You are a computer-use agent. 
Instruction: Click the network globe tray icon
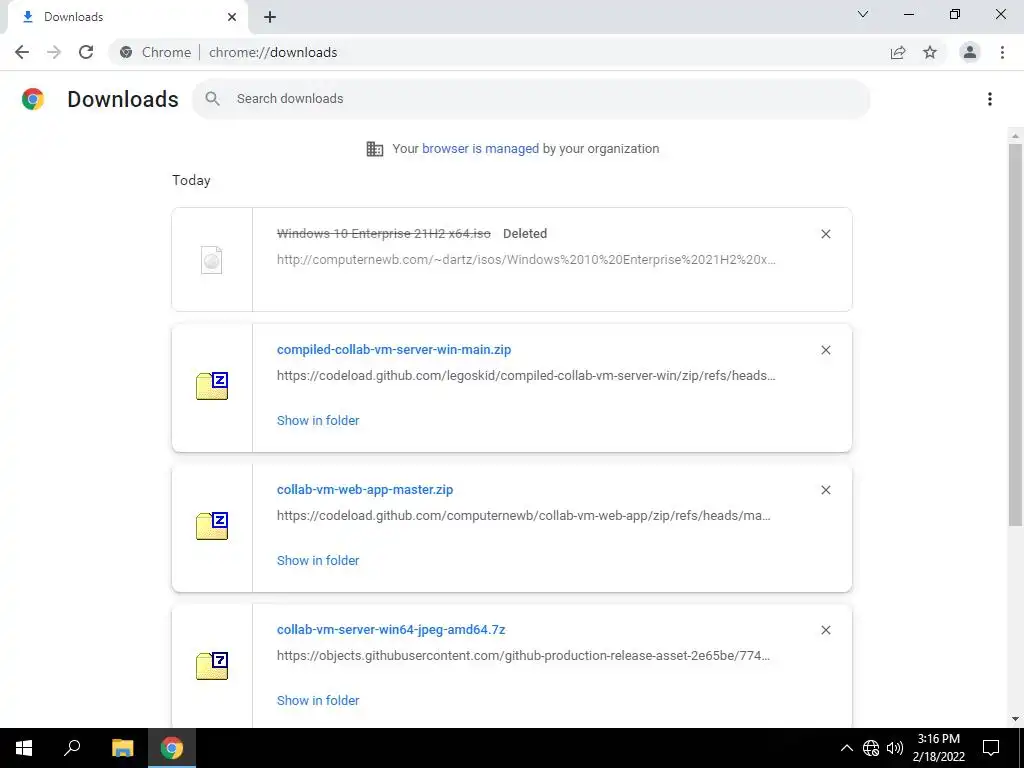point(871,748)
